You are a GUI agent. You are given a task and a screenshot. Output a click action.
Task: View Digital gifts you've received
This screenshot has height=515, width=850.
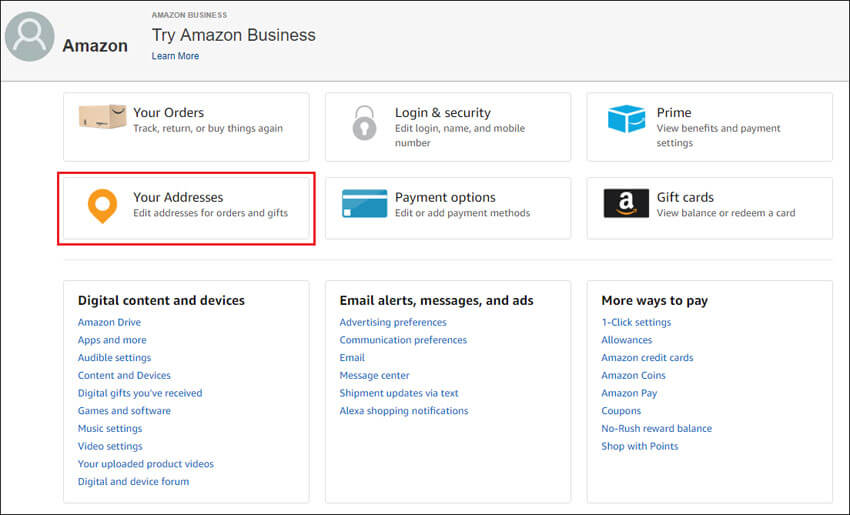click(x=140, y=393)
